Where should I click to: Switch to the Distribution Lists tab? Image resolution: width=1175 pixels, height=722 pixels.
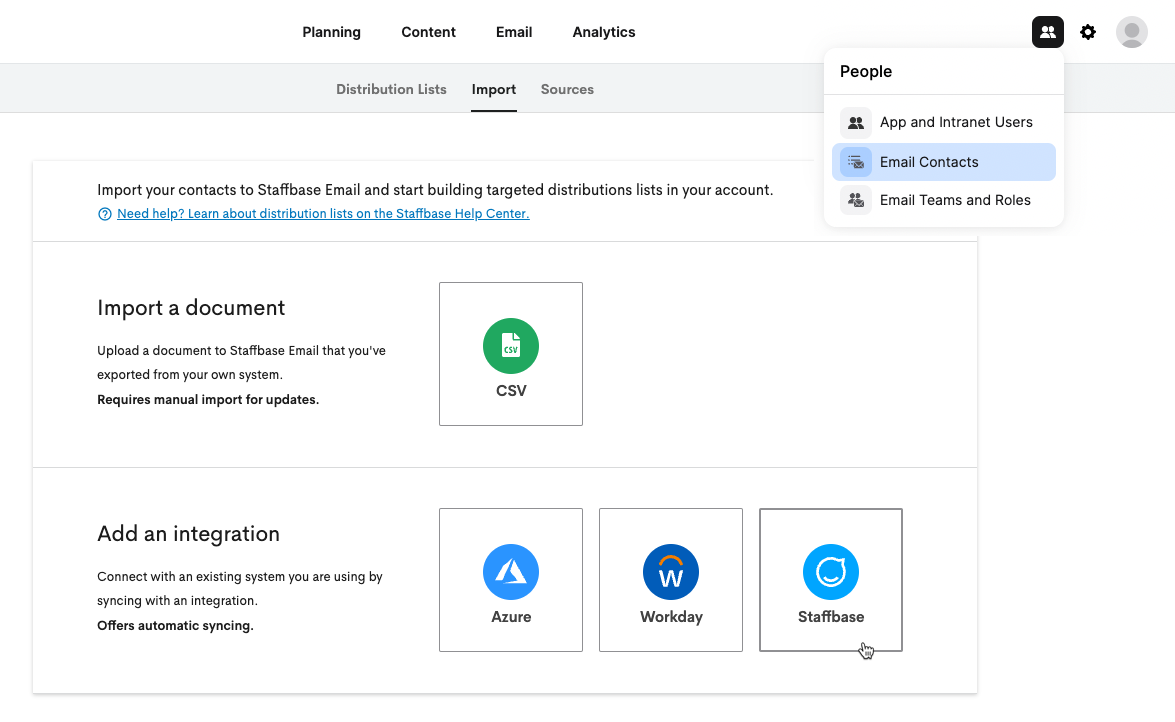391,89
